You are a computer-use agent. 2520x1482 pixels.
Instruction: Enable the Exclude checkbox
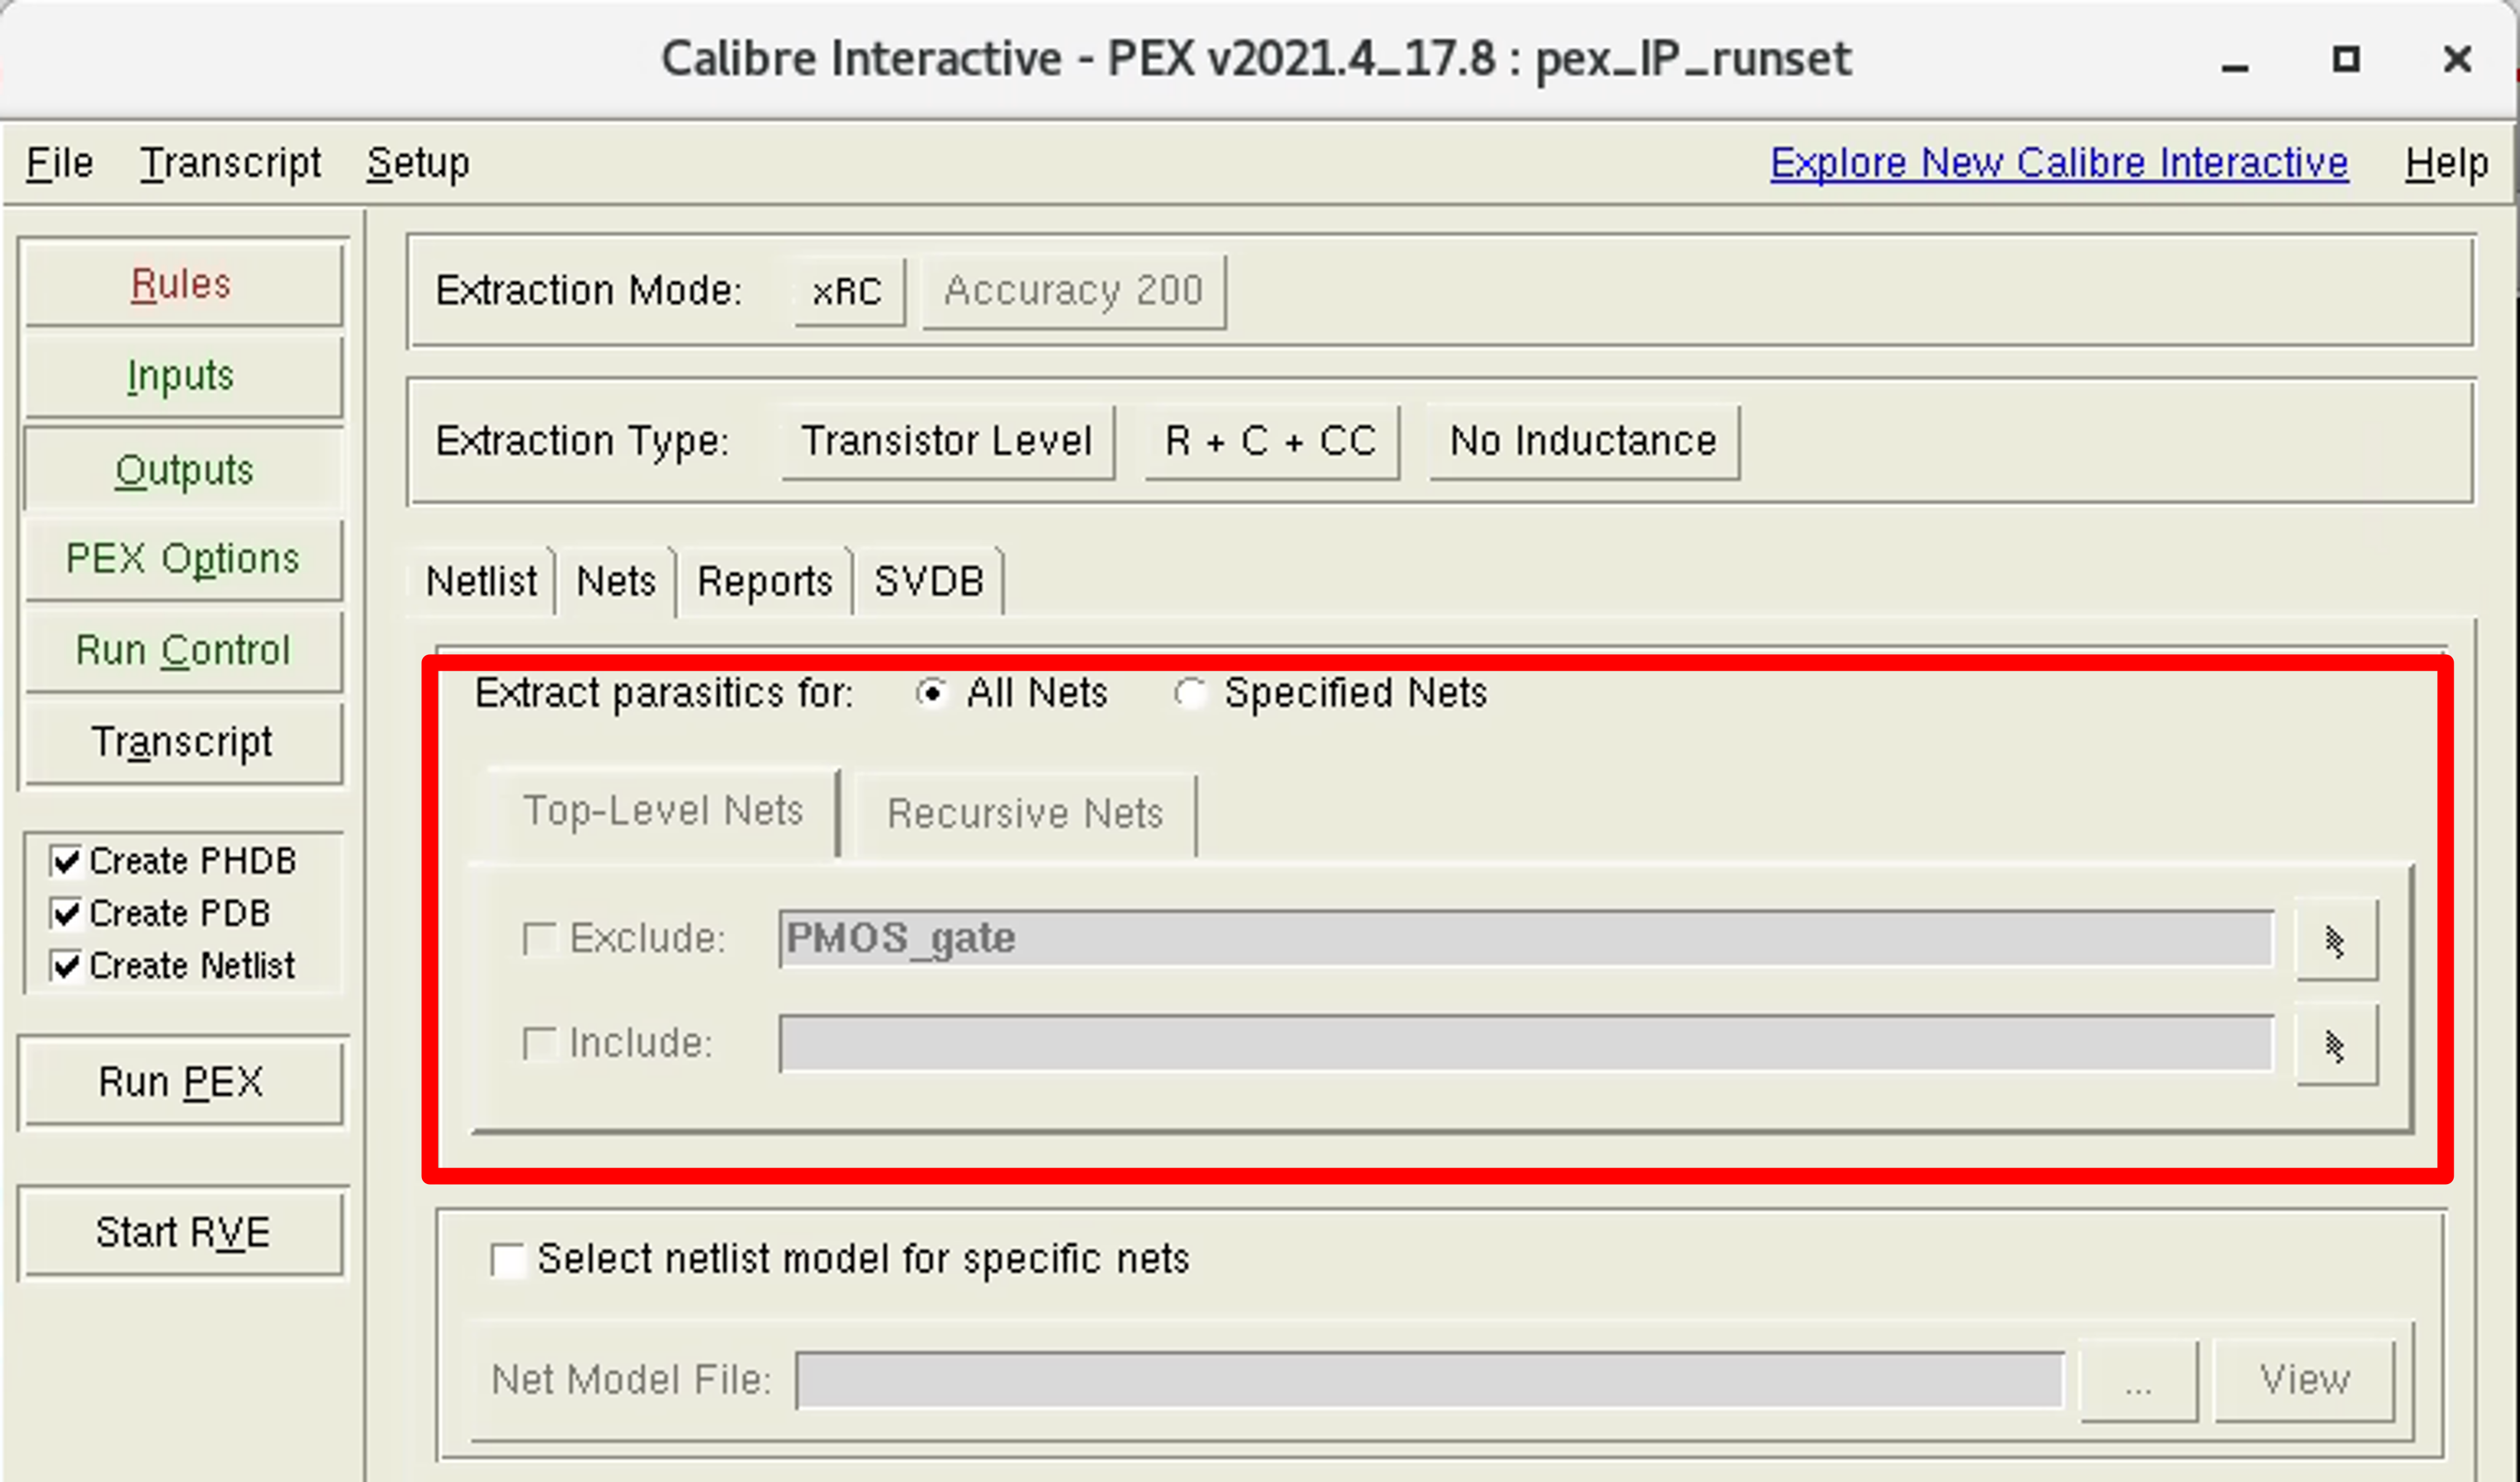pos(541,938)
